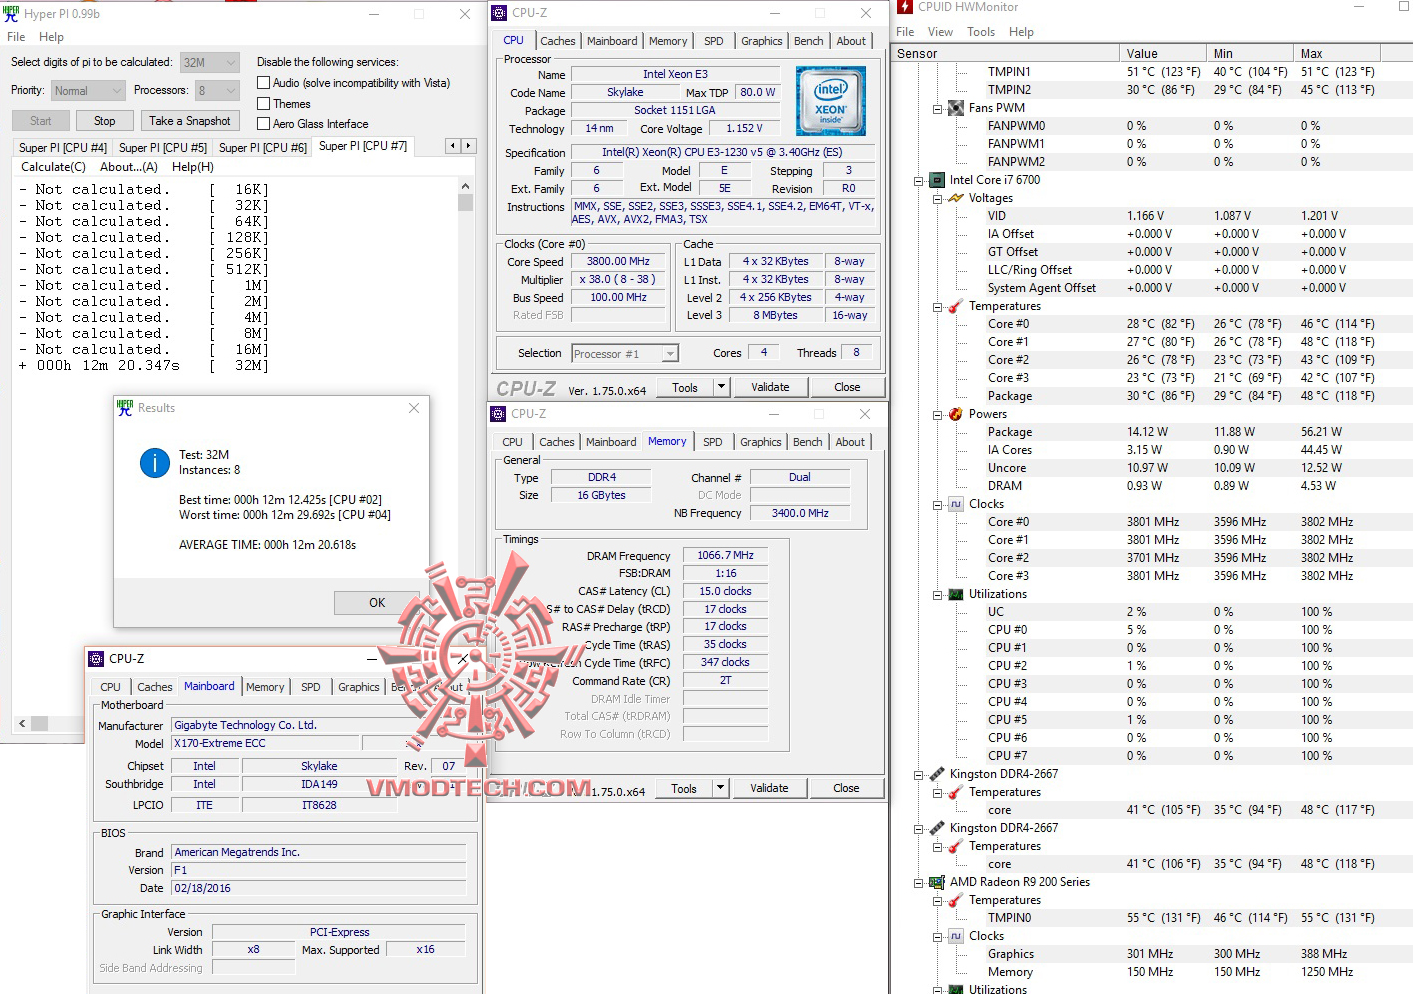Collapse the Utilizations group containing CPU #0
This screenshot has width=1413, height=994.
[x=937, y=594]
